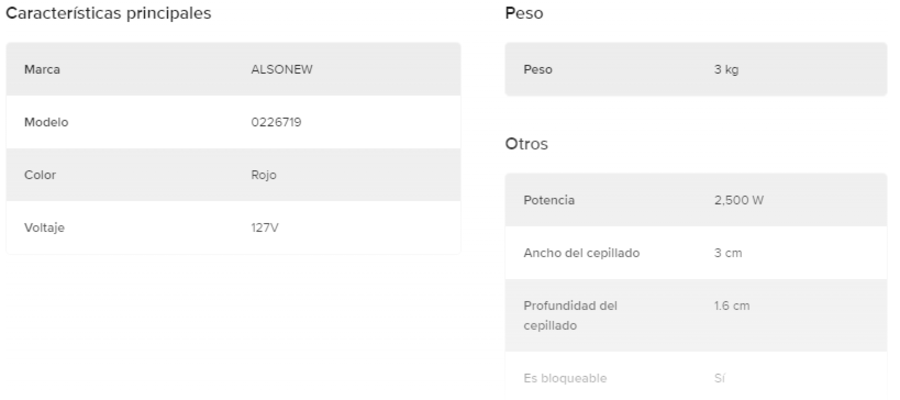Click the Rojo color value
This screenshot has width=900, height=400.
[263, 175]
